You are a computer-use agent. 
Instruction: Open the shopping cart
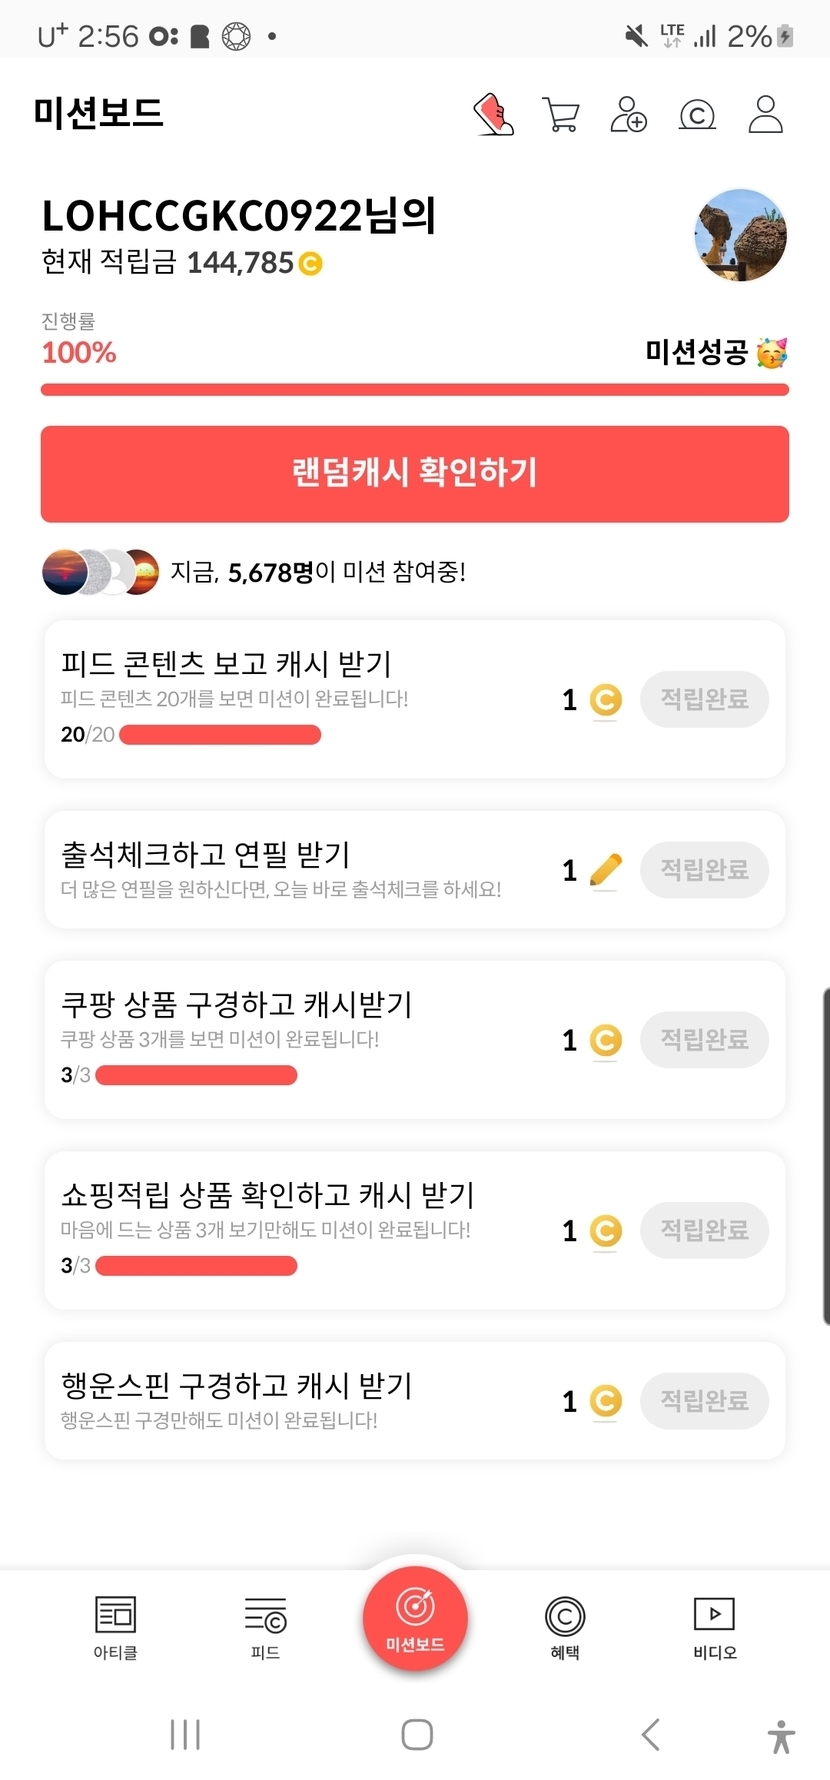pos(560,114)
